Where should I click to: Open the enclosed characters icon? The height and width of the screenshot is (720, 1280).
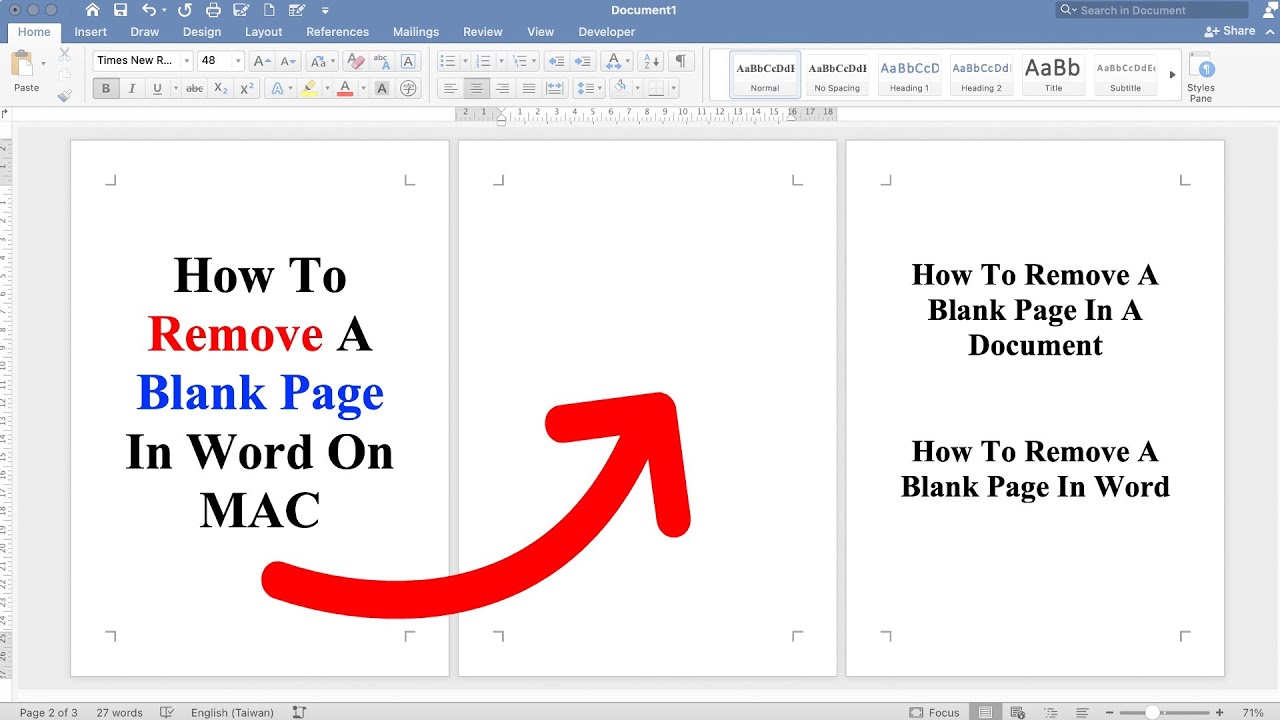(408, 88)
